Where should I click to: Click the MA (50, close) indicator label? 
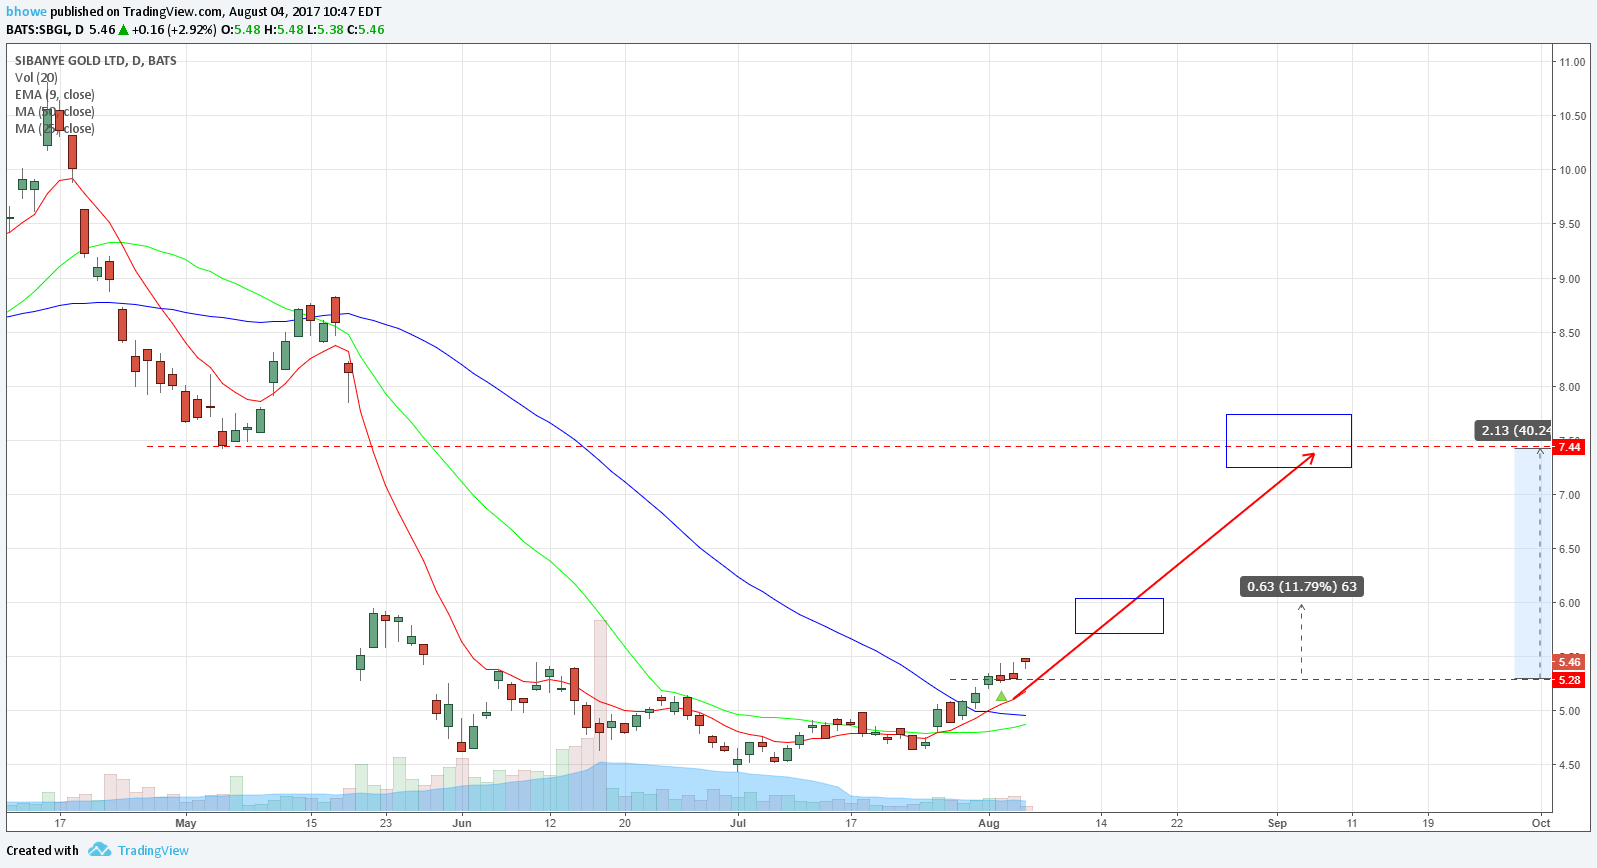pos(55,112)
